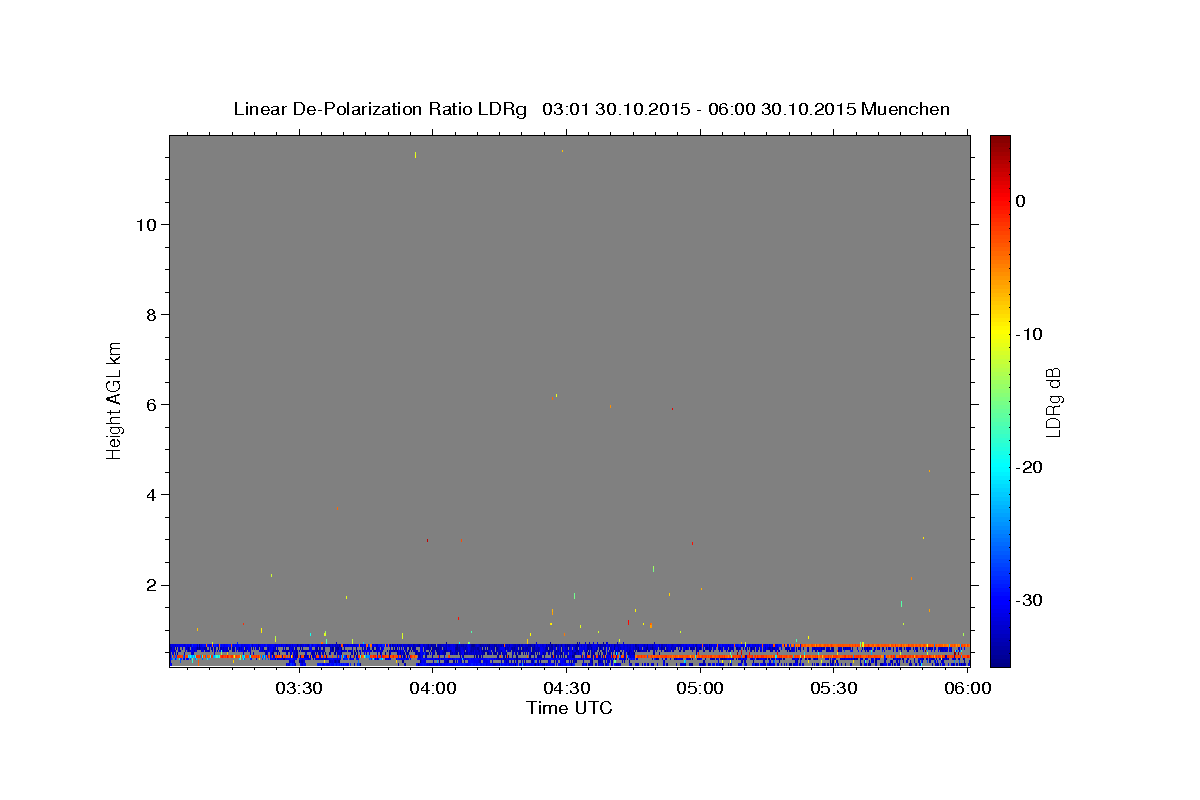Image resolution: width=1200 pixels, height=800 pixels.
Task: Click the dark blue bottom of the colorbar
Action: (x=1000, y=655)
